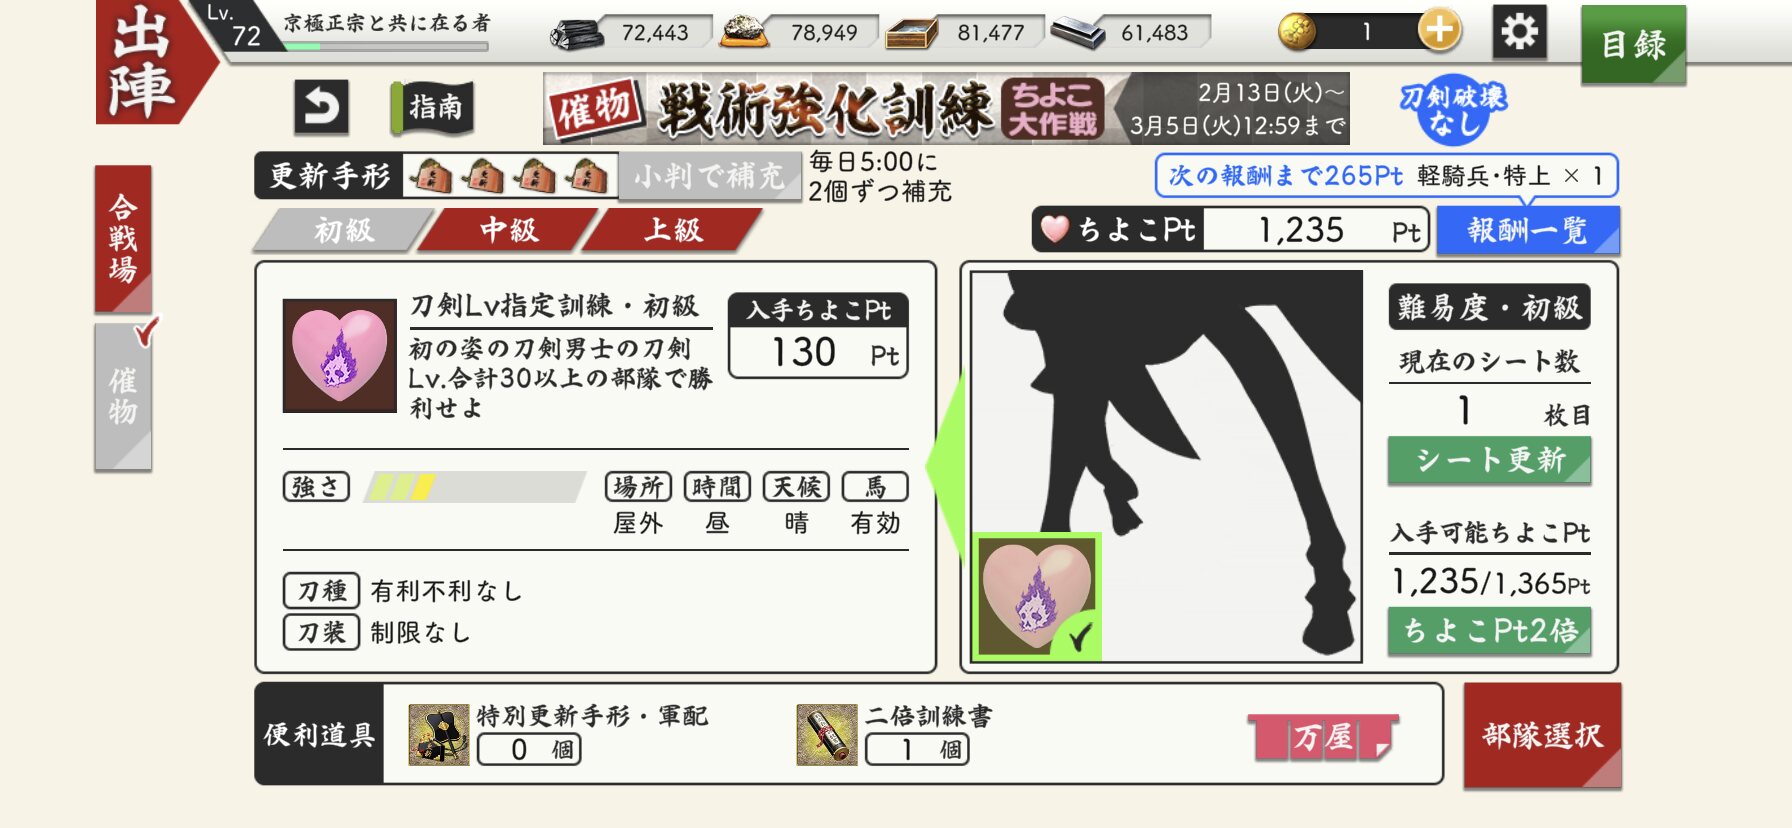The image size is (1792, 828).
Task: Toggle ちよこPt2倍 bonus
Action: pos(1489,631)
